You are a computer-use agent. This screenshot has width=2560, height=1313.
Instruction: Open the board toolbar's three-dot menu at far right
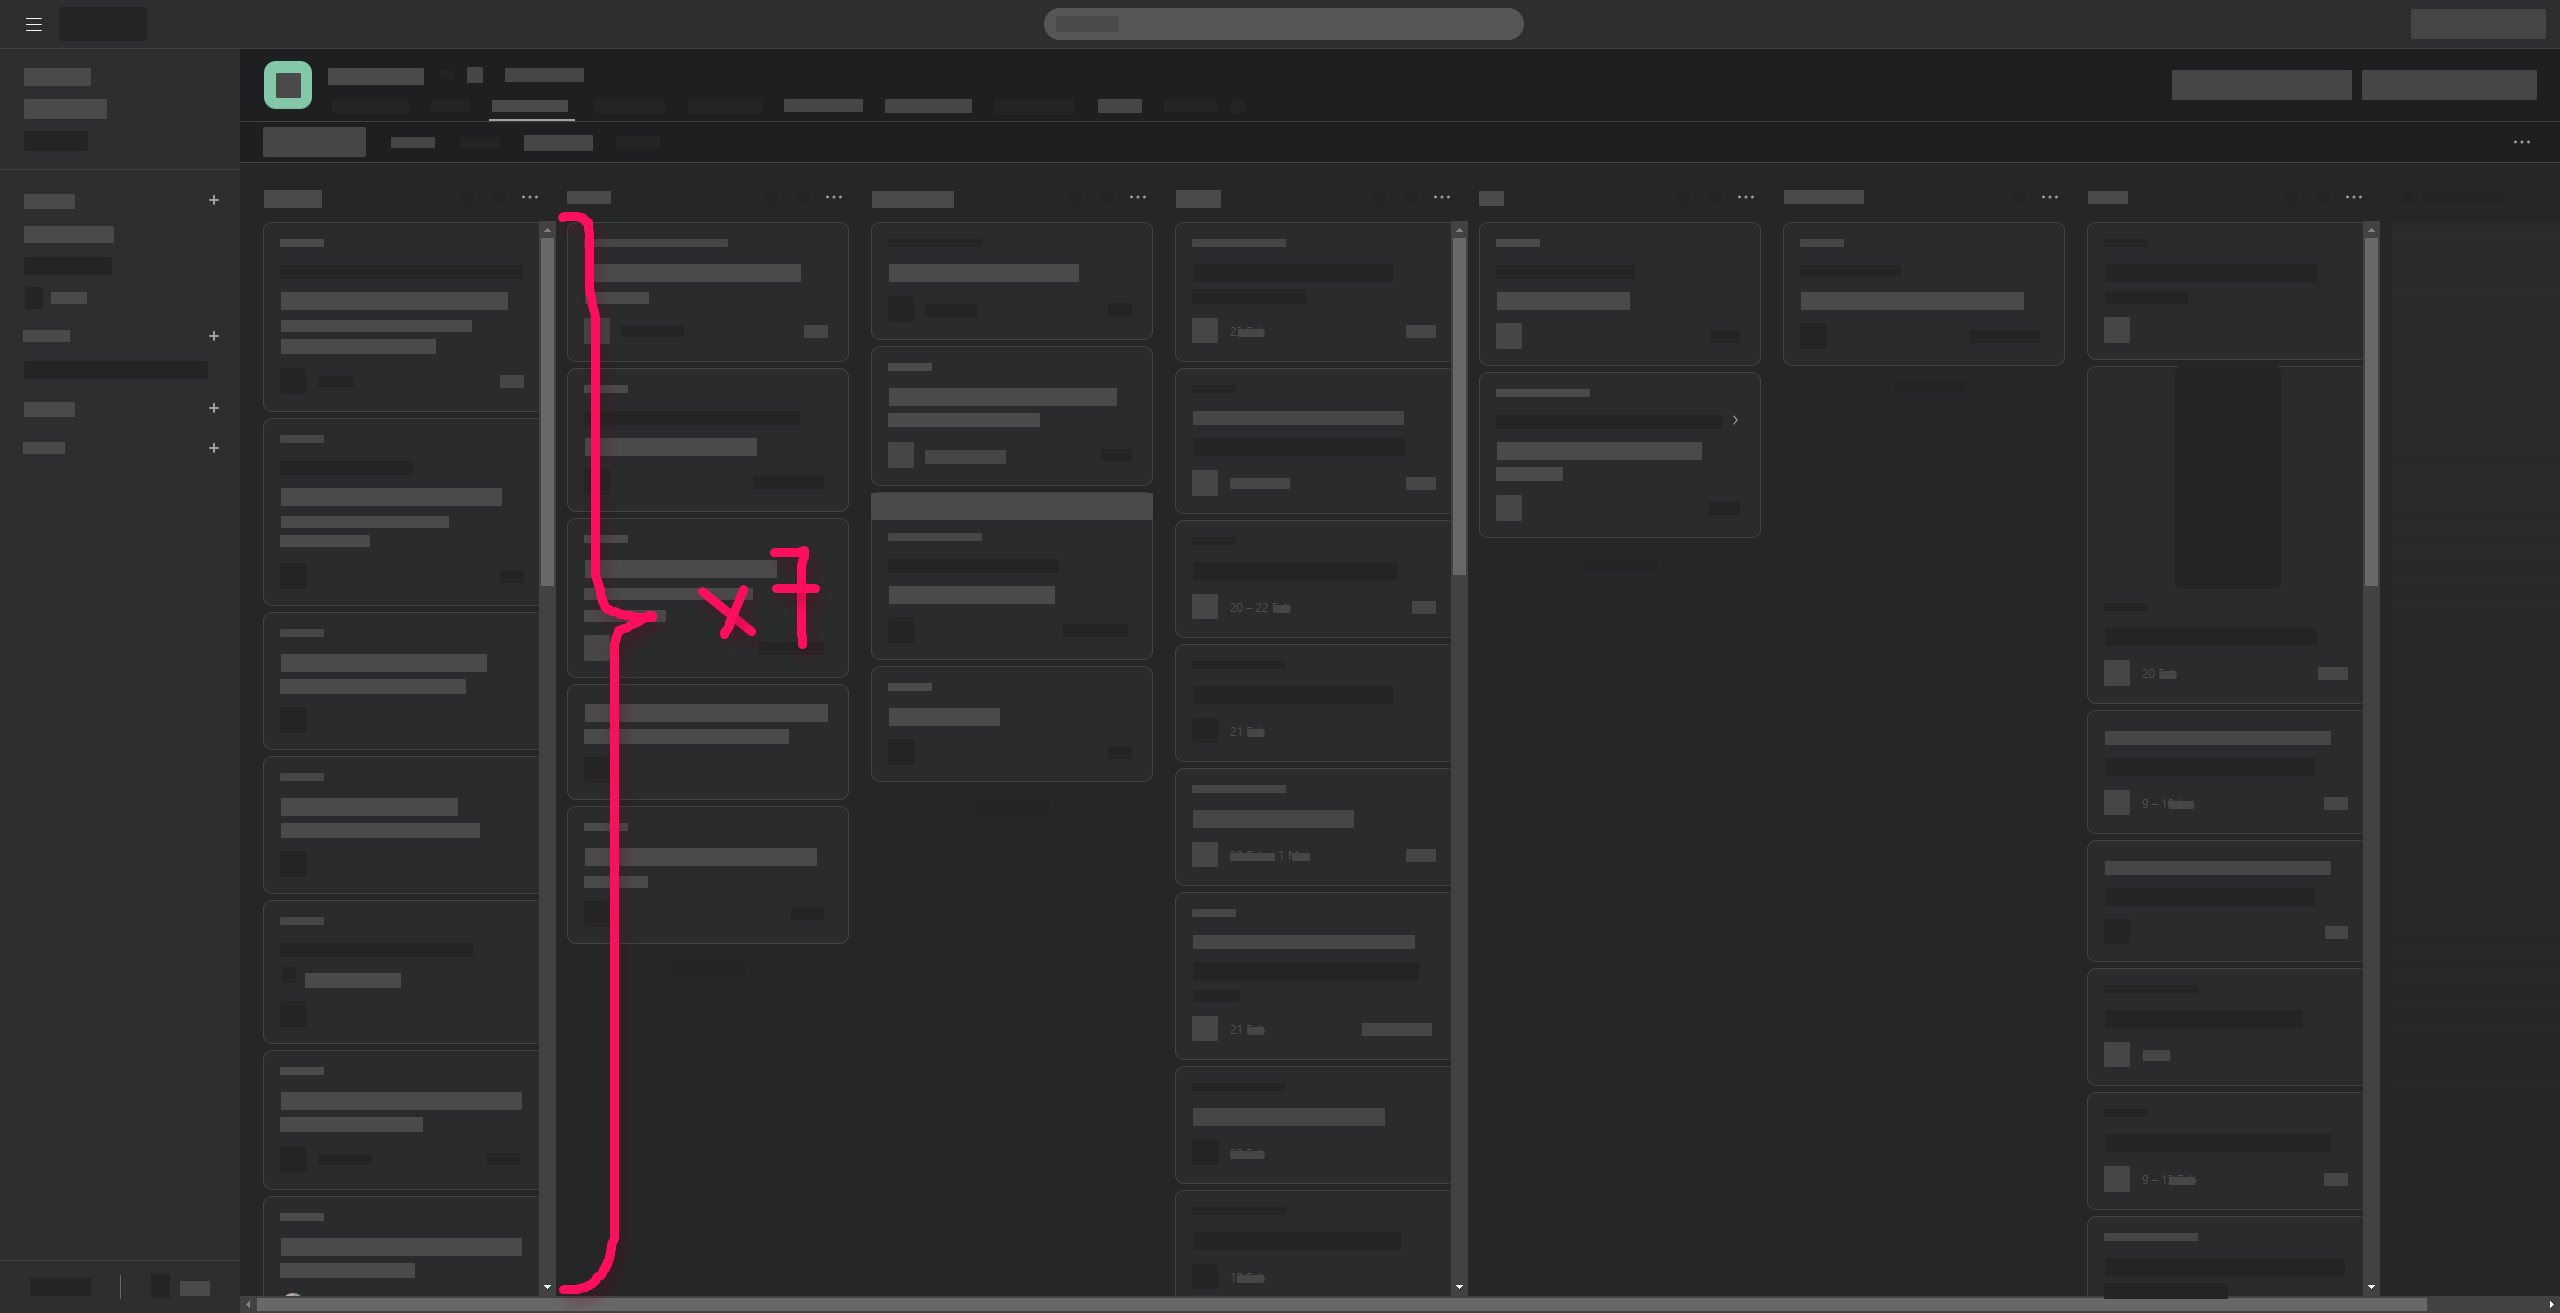click(2522, 143)
